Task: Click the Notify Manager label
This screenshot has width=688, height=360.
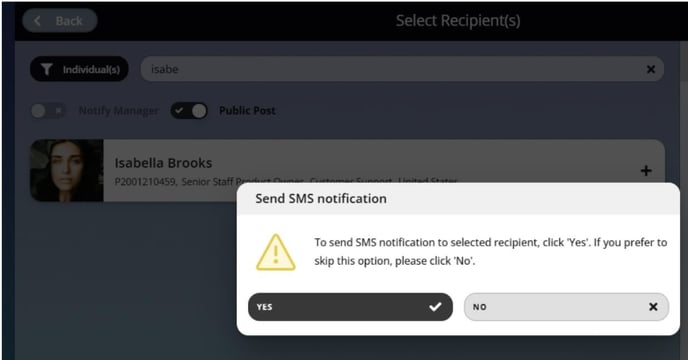Action: tap(118, 111)
